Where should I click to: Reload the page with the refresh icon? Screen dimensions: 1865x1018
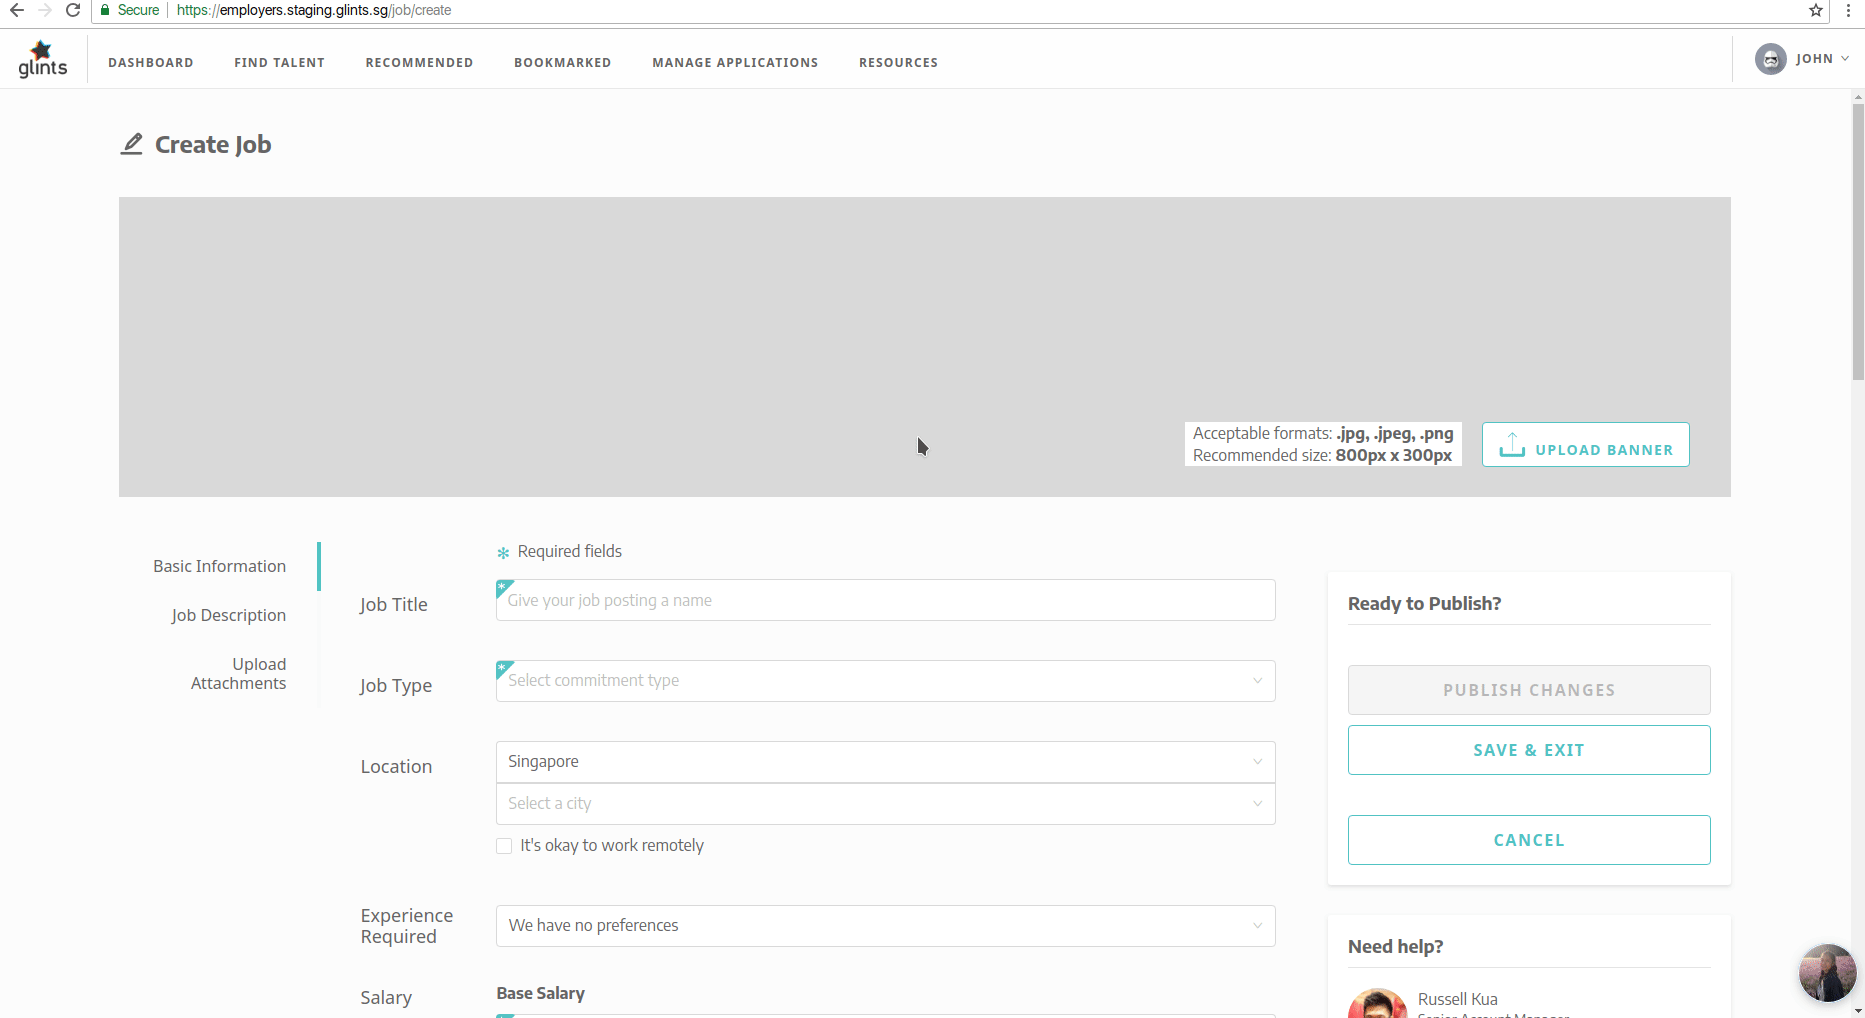pyautogui.click(x=73, y=10)
